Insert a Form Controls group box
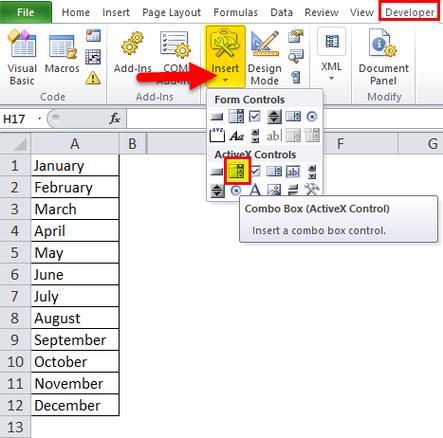The image size is (443, 438). click(x=217, y=135)
